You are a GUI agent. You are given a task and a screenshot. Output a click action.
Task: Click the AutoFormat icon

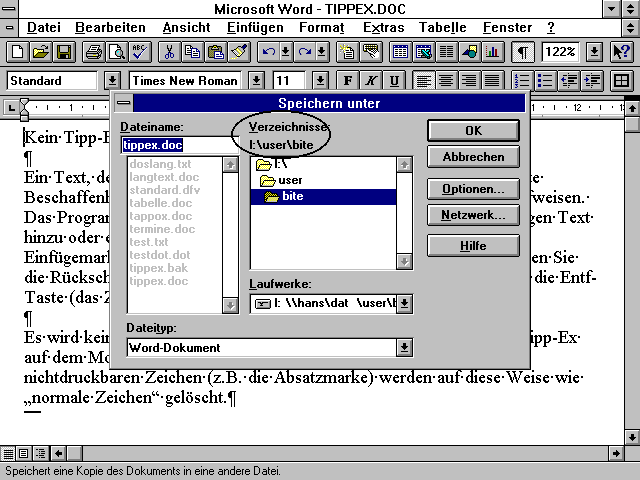coord(347,52)
